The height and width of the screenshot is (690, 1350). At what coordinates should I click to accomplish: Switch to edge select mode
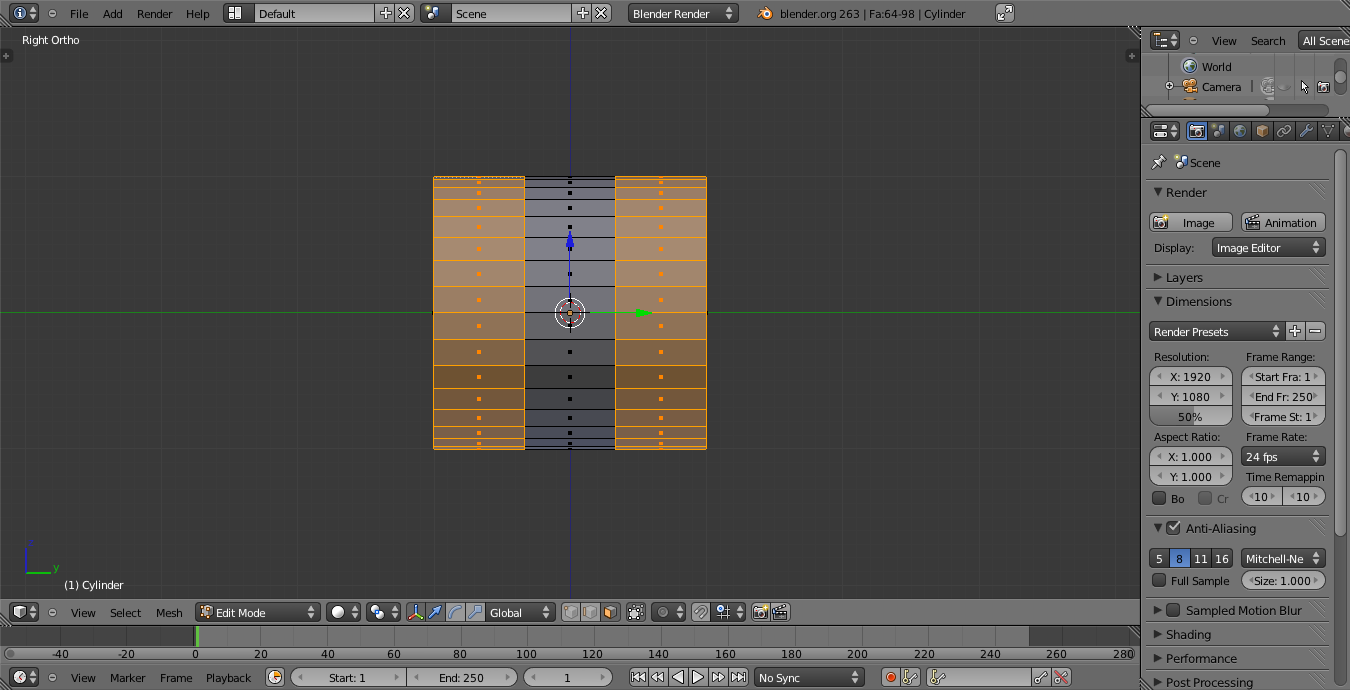590,612
